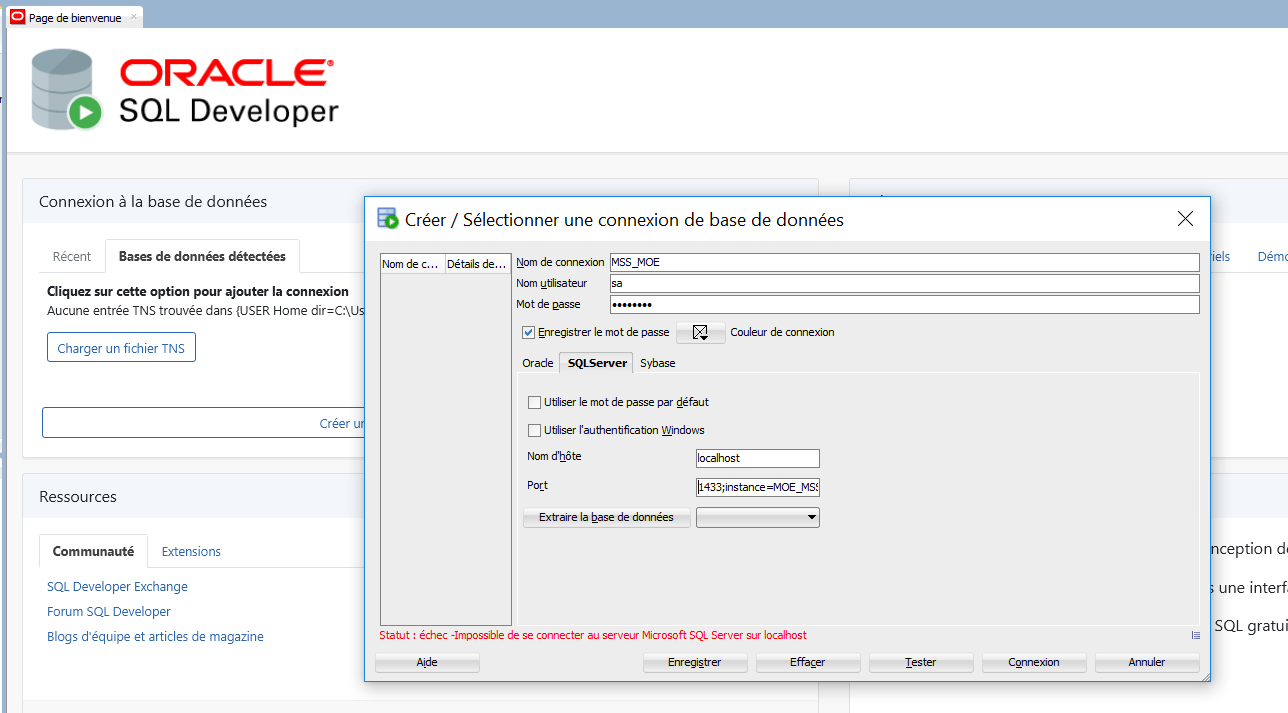Open the Récent tab
The image size is (1288, 713).
point(72,256)
